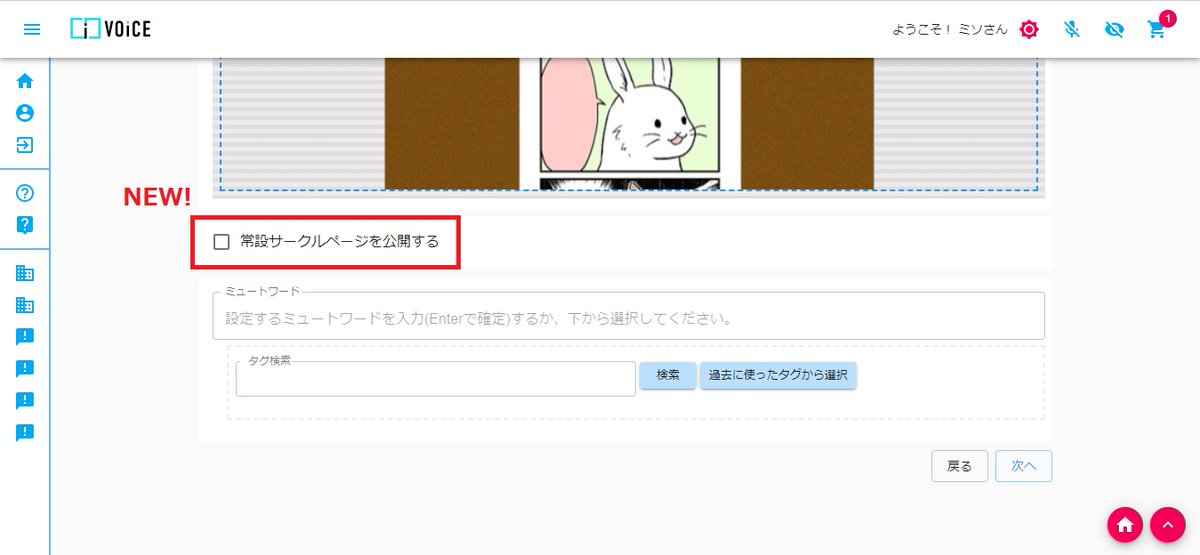Open the filled question bubble icon
This screenshot has width=1200, height=555.
click(25, 225)
